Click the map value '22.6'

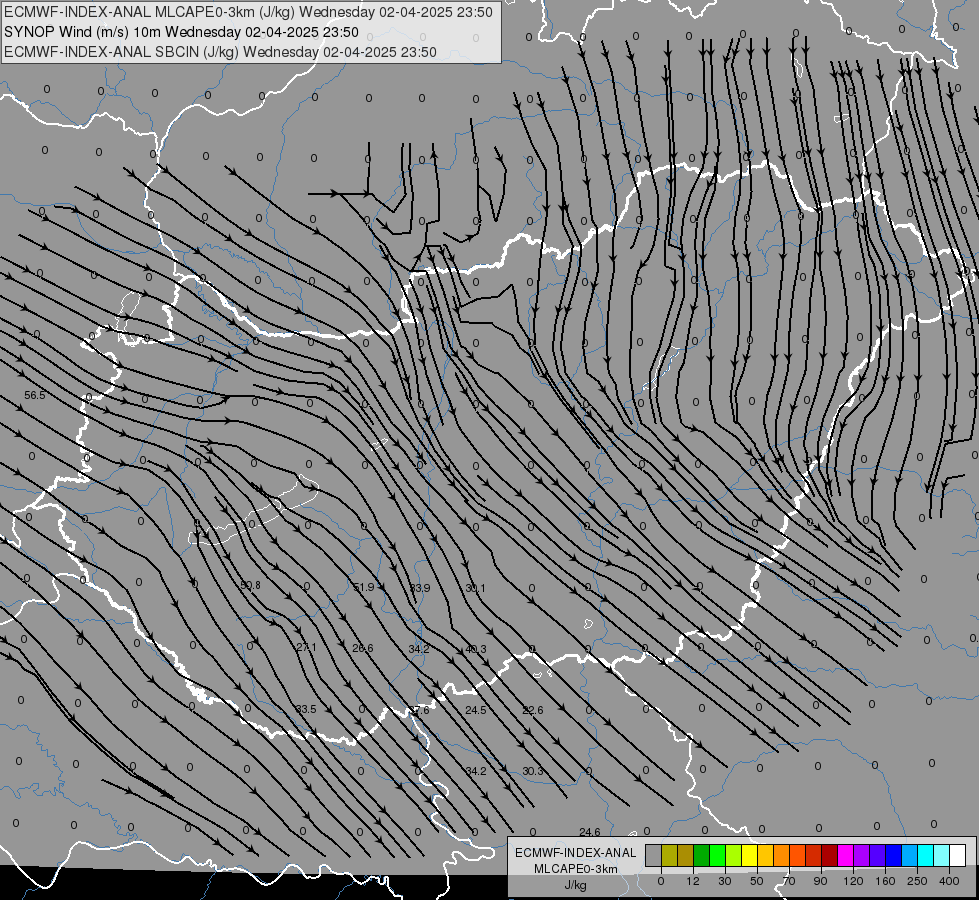click(533, 710)
